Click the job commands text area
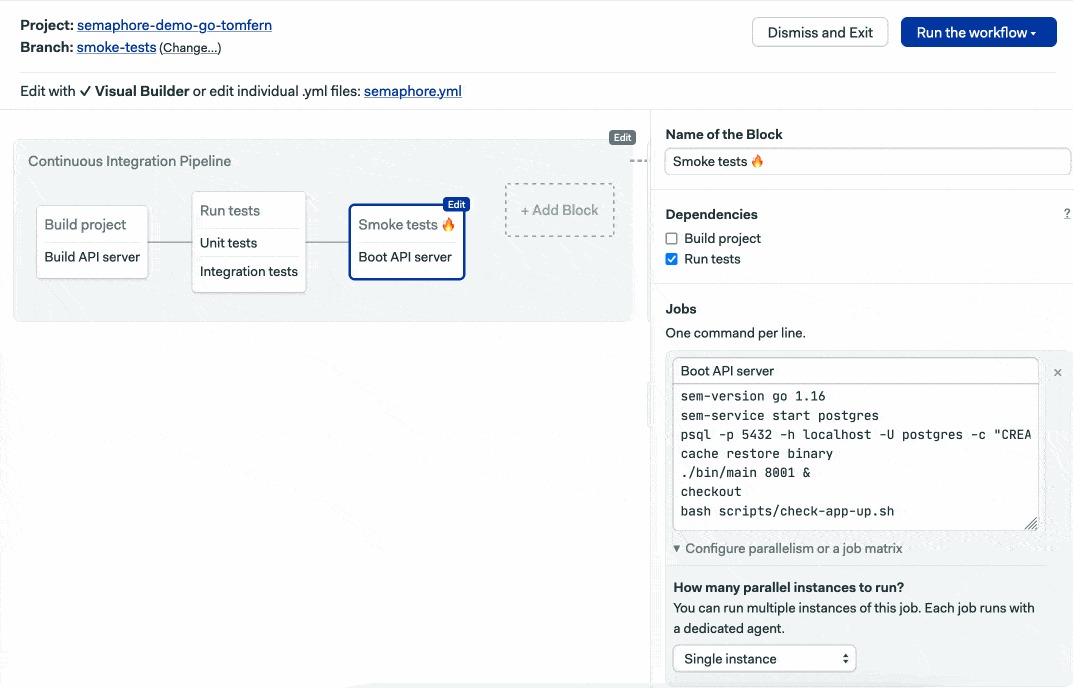Screen dimensions: 1073x688 [x=855, y=457]
